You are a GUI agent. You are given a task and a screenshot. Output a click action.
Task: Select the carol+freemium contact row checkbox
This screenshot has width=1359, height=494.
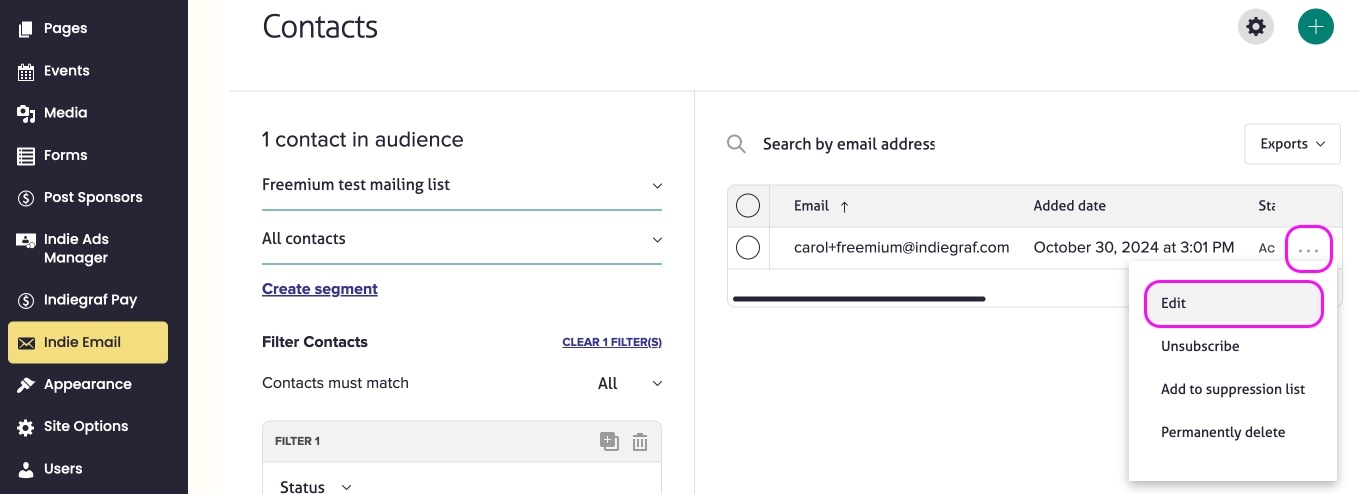(748, 248)
